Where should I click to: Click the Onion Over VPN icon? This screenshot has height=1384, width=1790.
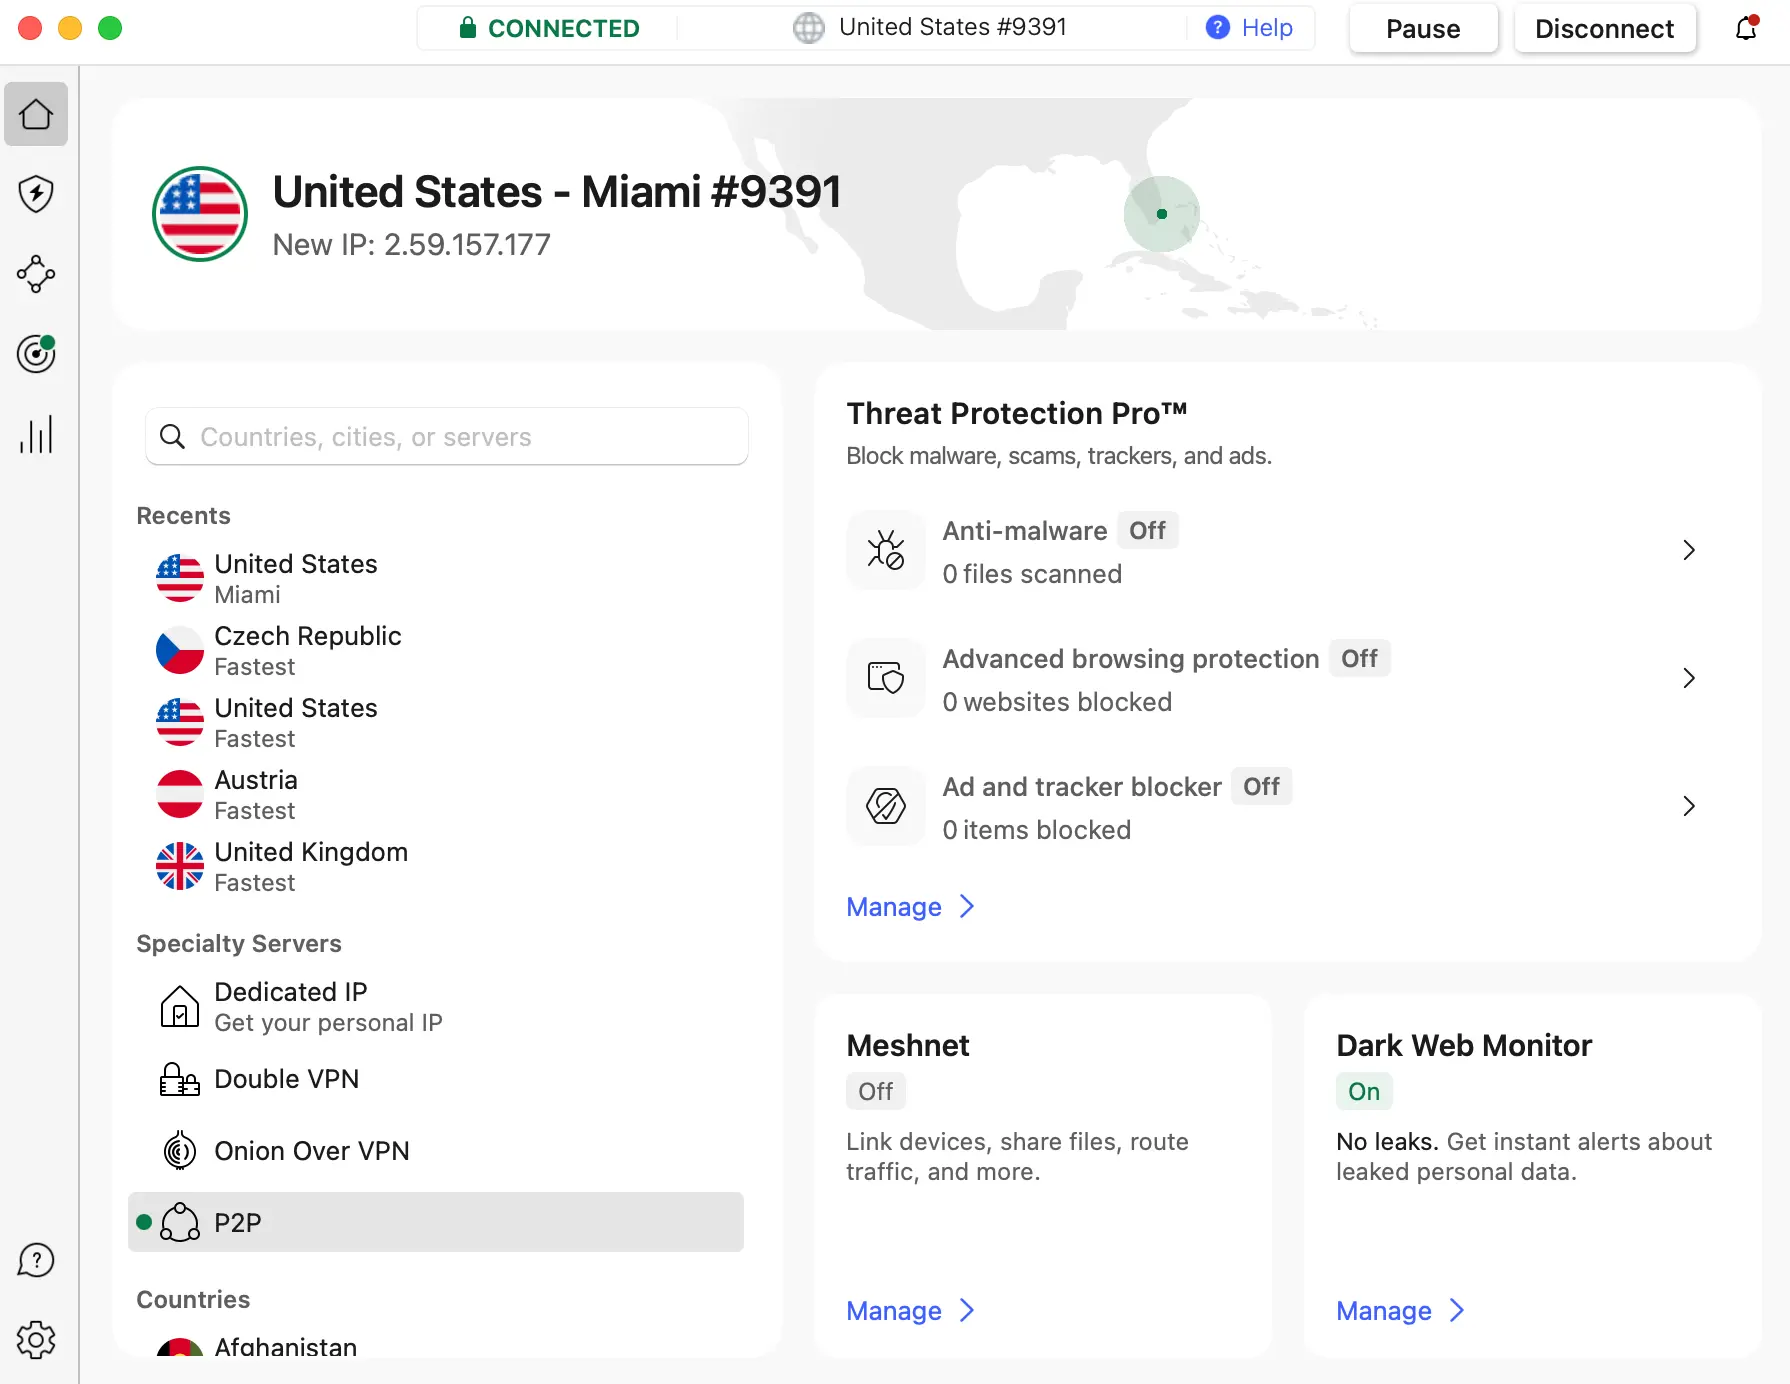coord(180,1150)
